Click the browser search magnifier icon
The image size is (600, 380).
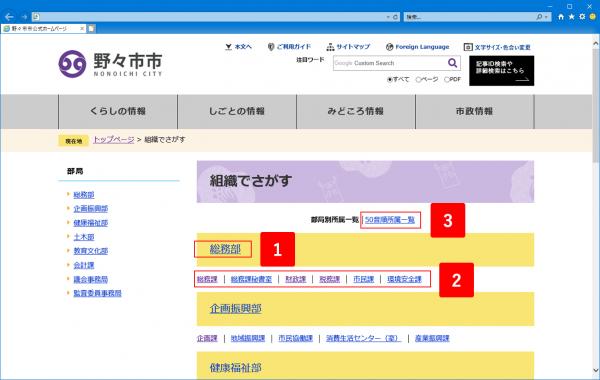pos(539,17)
